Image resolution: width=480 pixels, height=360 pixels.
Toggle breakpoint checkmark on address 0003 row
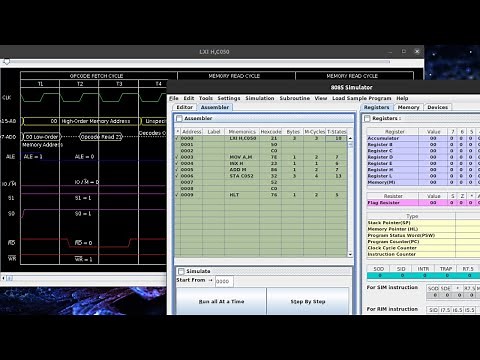177,157
